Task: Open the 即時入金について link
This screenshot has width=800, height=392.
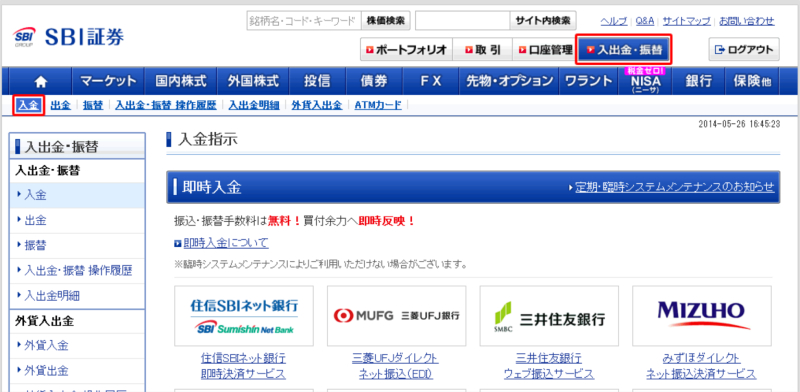Action: click(x=226, y=243)
